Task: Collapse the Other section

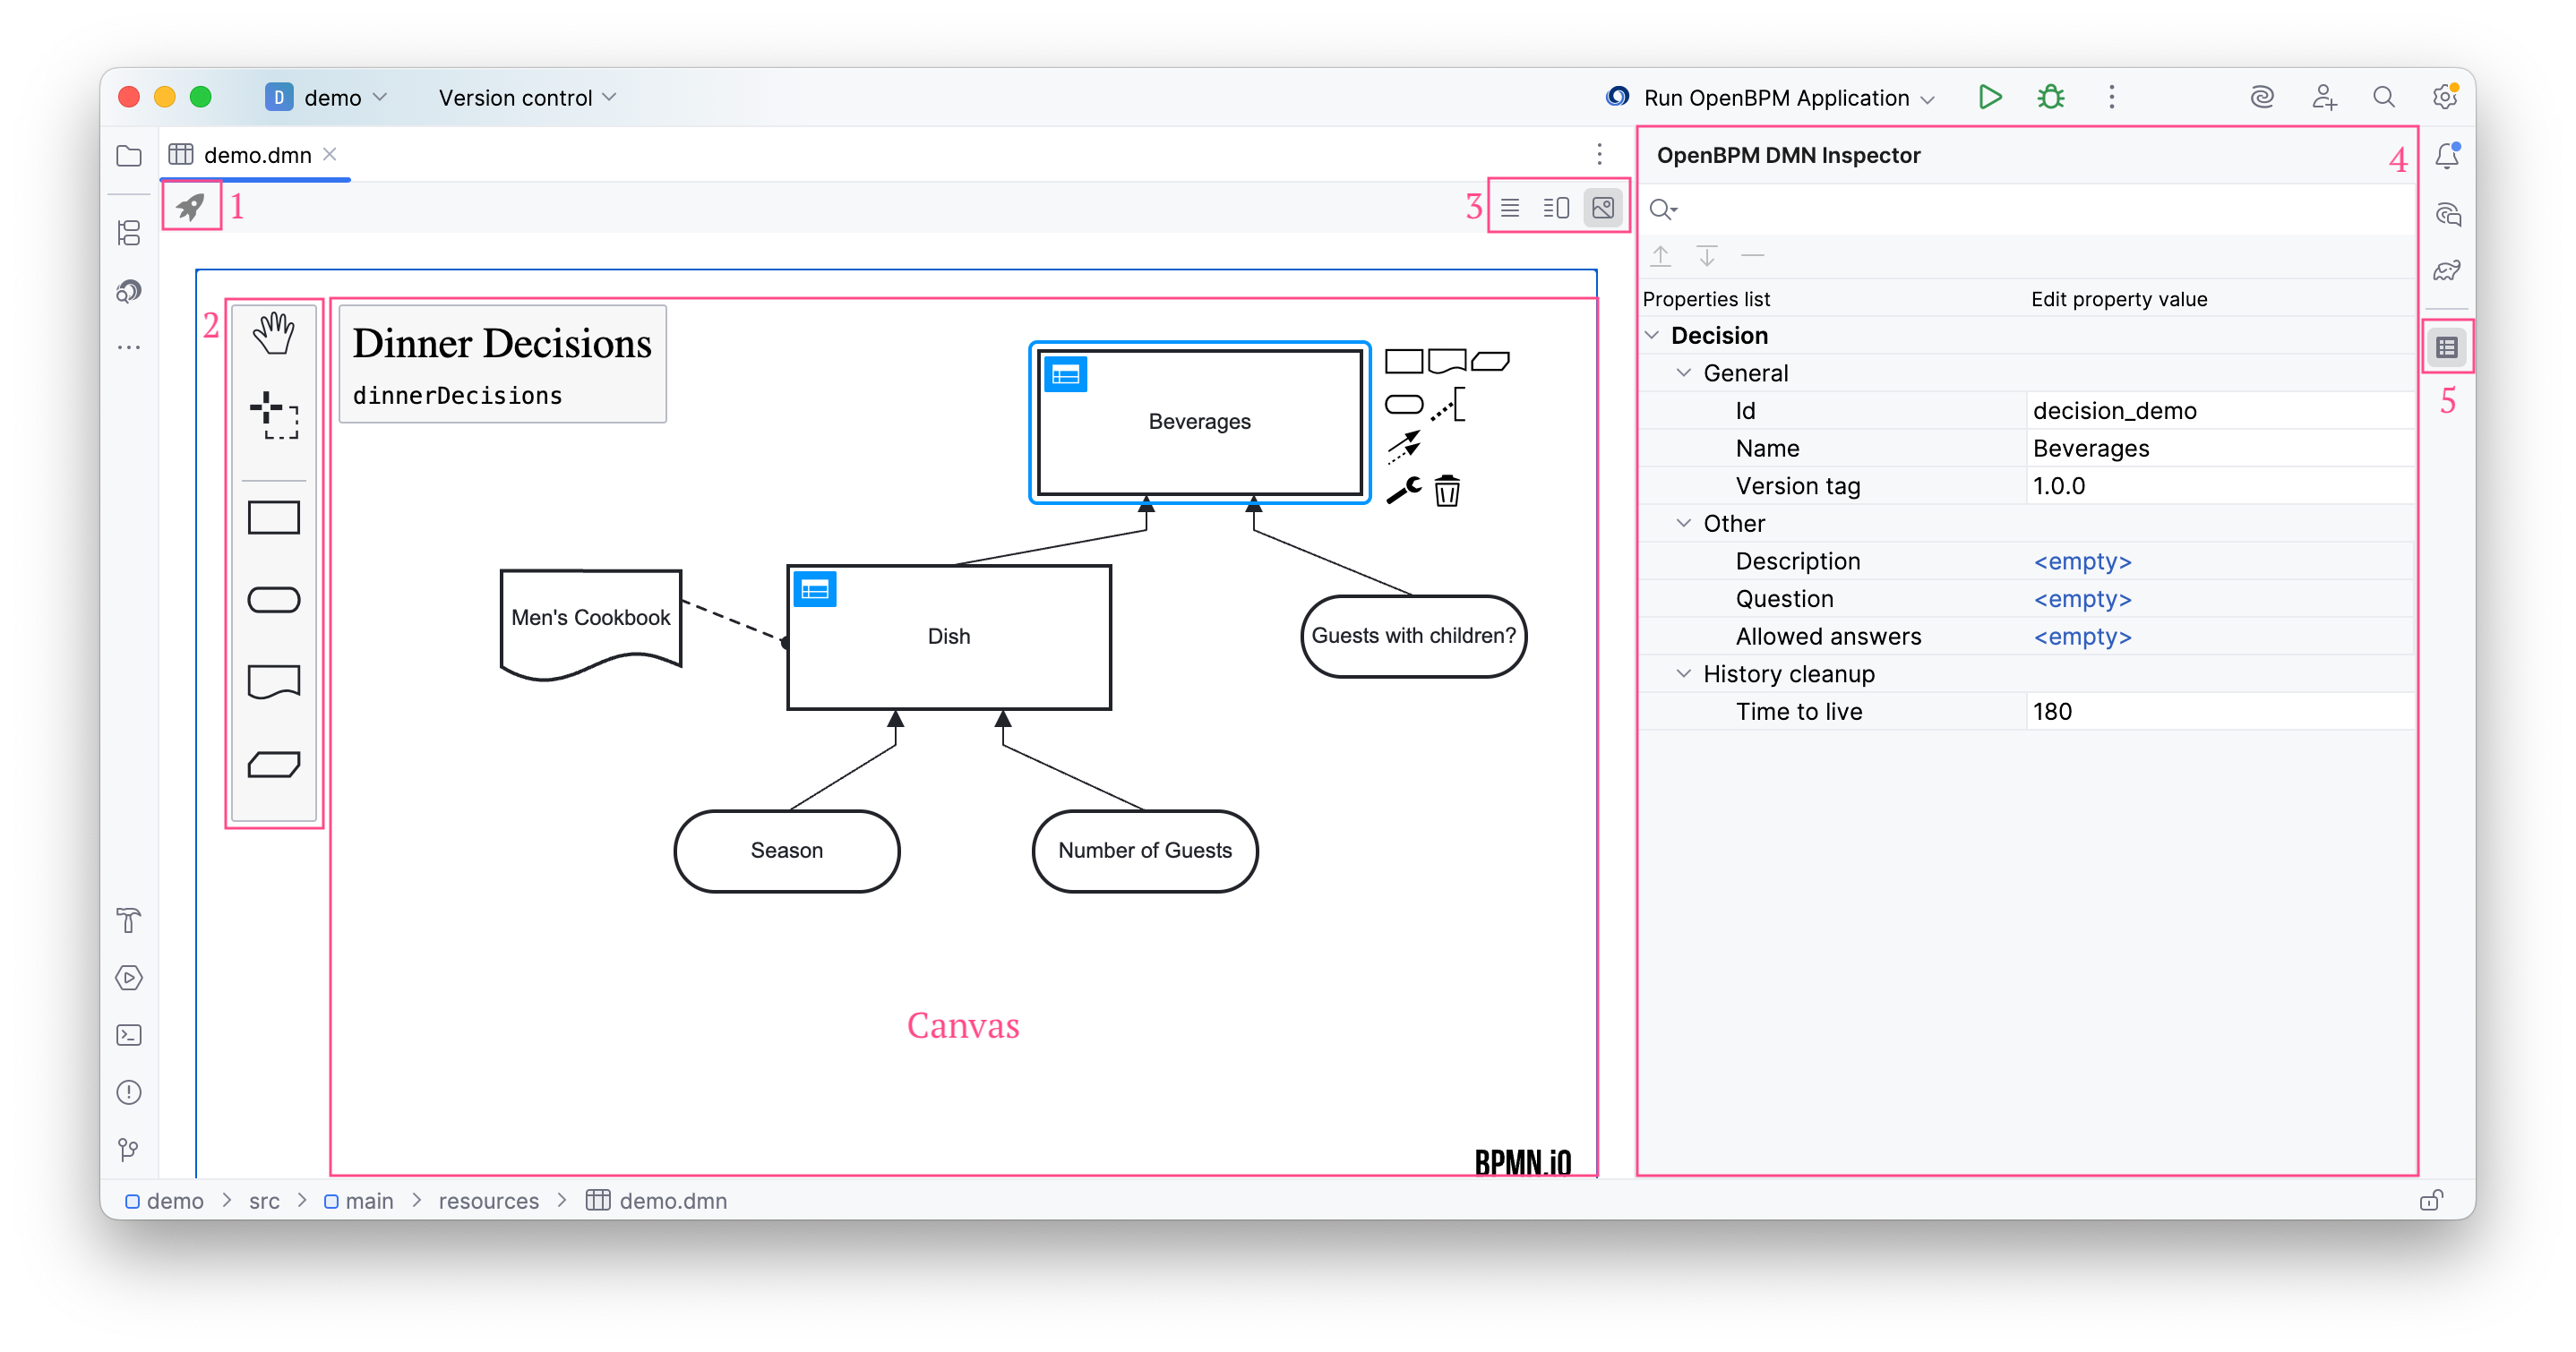Action: pyautogui.click(x=1684, y=523)
